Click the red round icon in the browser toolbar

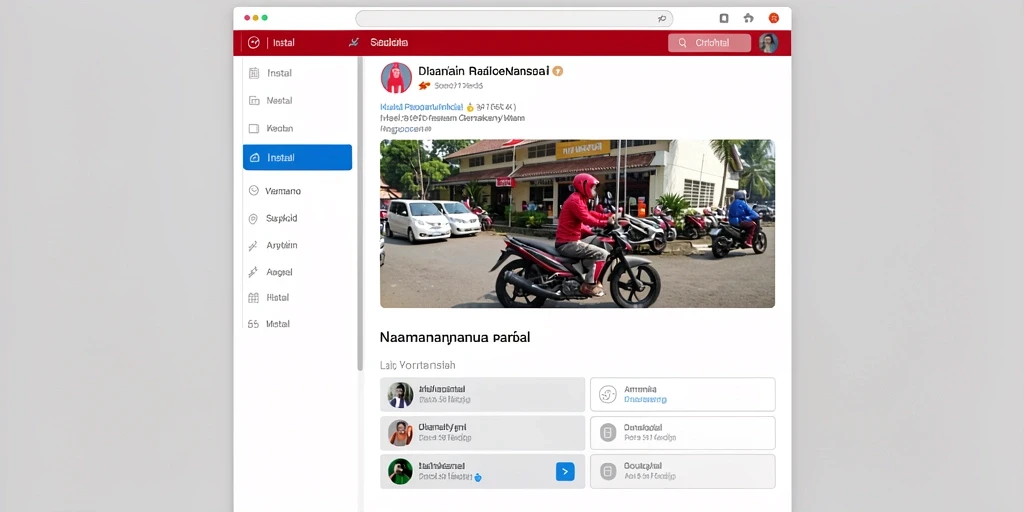click(774, 18)
